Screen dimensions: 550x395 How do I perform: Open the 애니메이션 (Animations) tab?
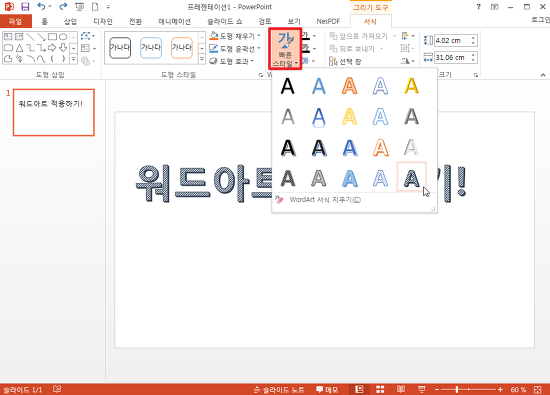click(x=174, y=21)
